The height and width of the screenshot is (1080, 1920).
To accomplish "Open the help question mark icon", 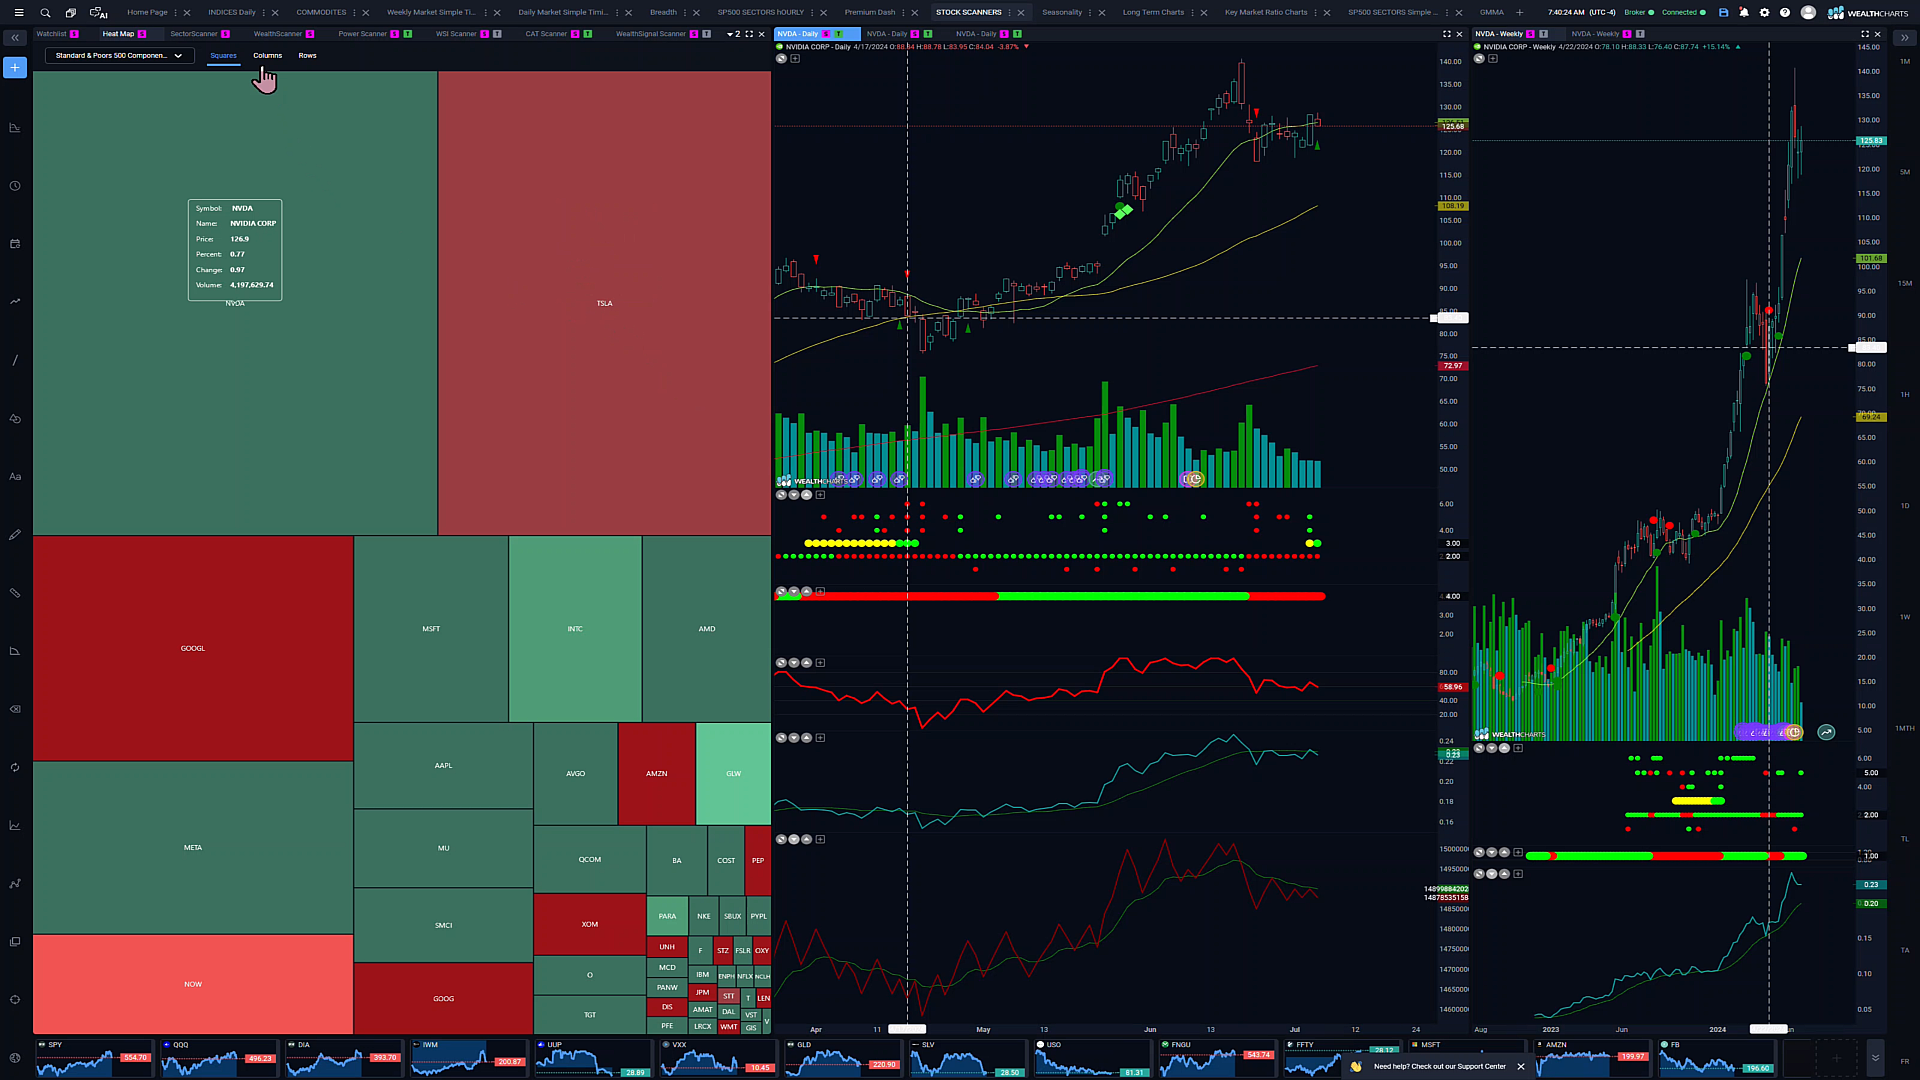I will coord(1785,13).
